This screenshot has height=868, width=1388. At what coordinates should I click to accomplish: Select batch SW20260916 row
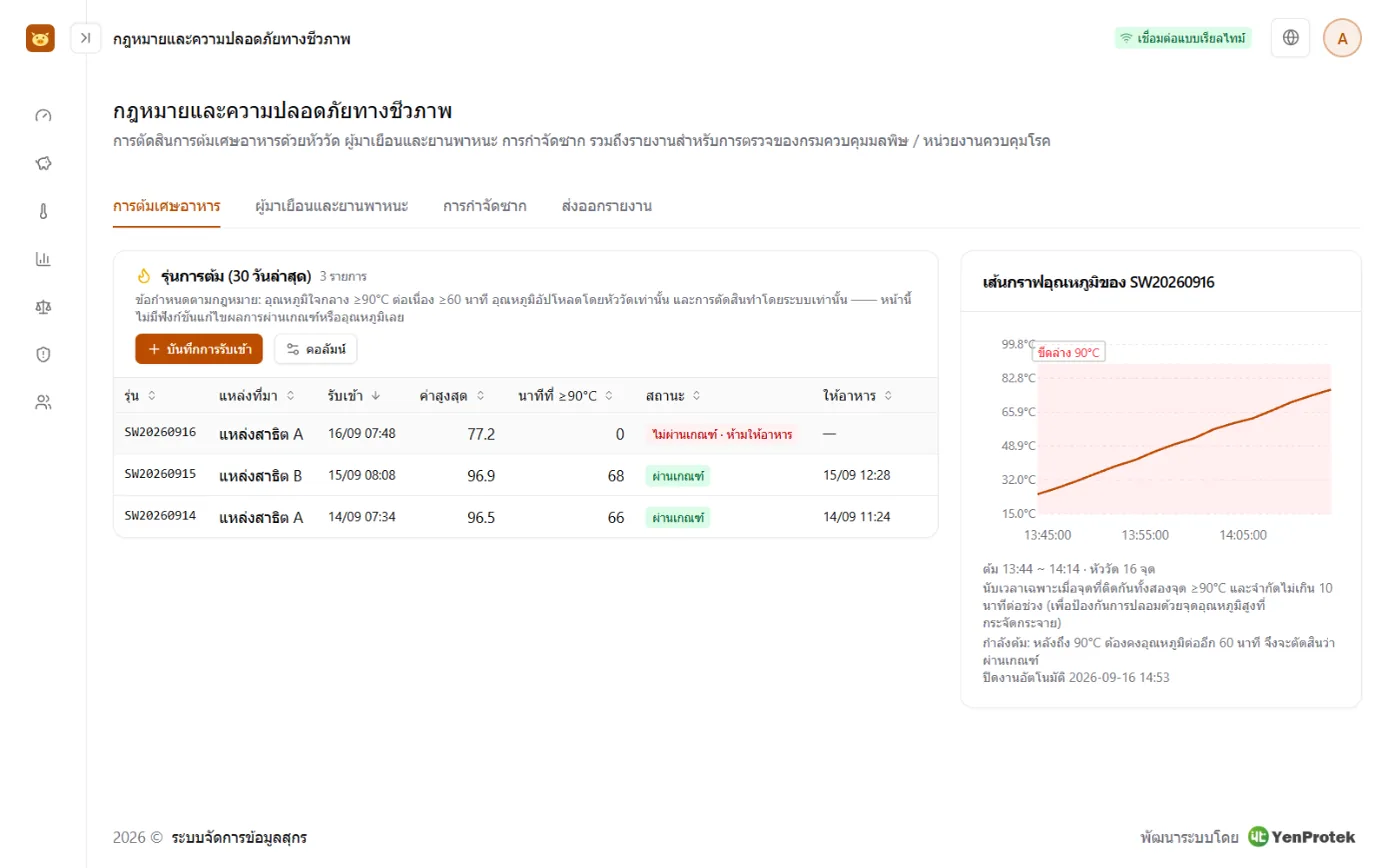[526, 434]
